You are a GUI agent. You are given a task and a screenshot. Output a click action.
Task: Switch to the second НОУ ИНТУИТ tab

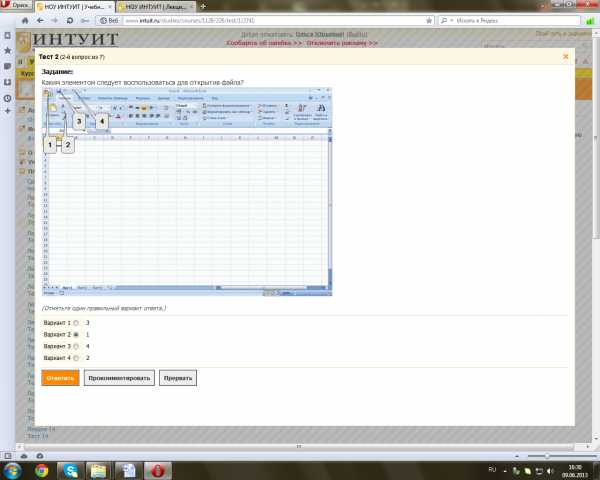(156, 7)
